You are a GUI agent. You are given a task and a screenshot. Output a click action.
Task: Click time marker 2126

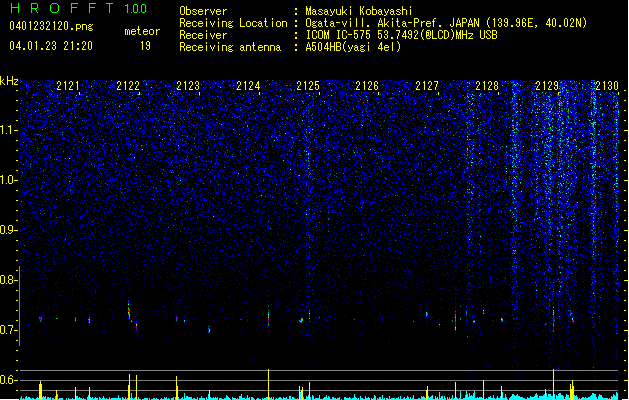click(367, 86)
